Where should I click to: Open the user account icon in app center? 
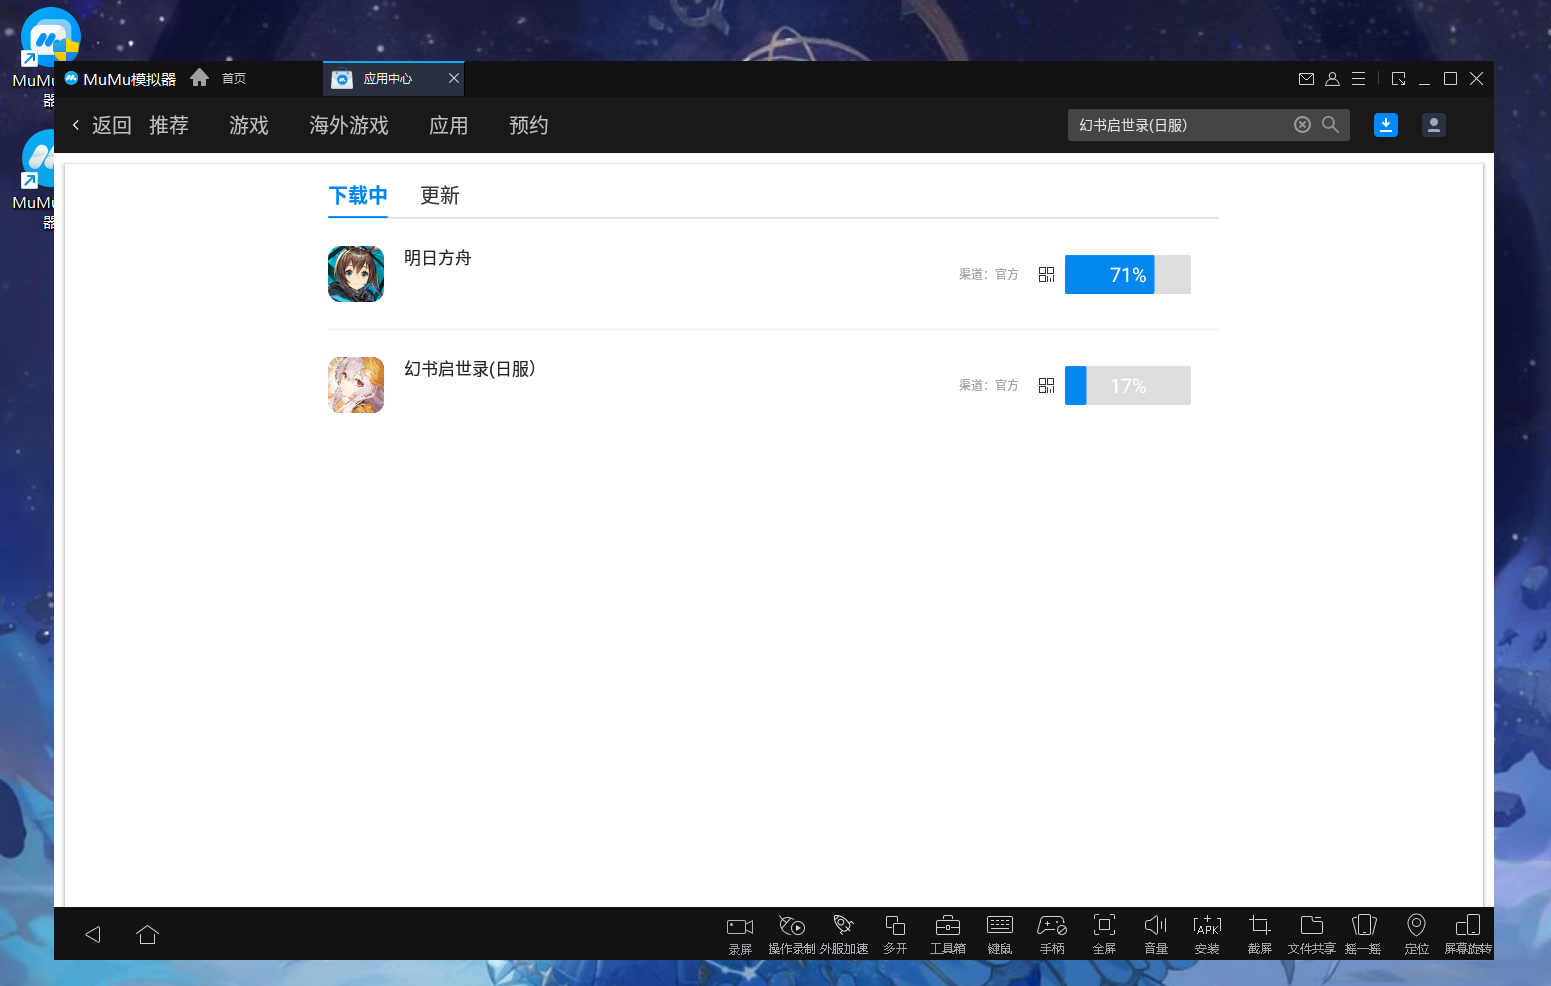coord(1434,125)
